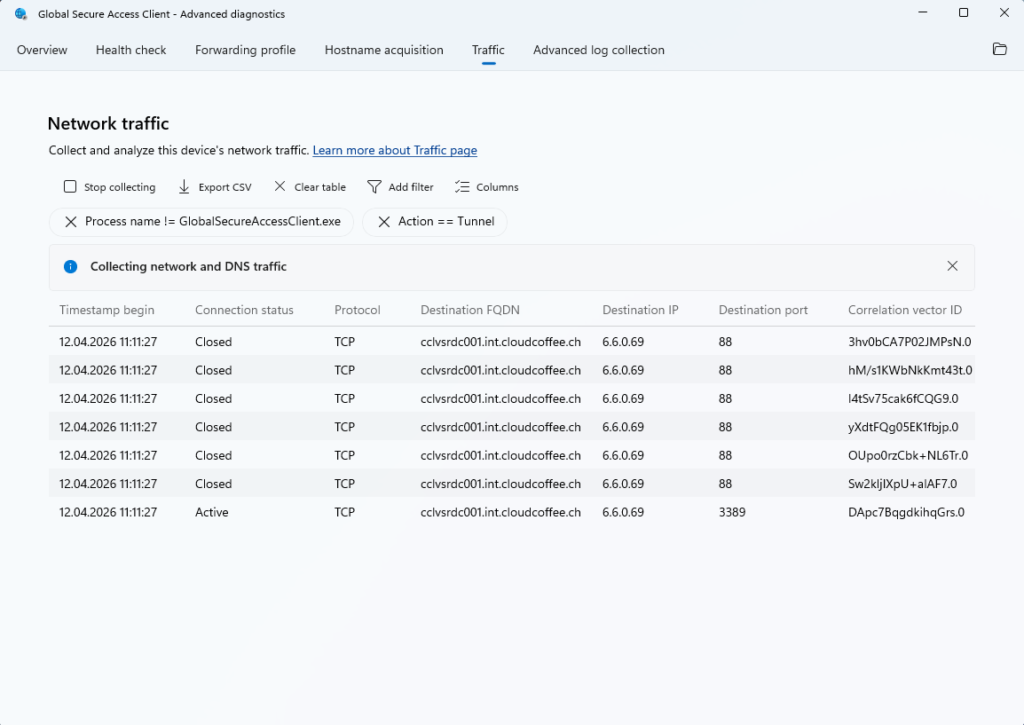Click the blue info icon in banner
This screenshot has height=725, width=1024.
point(71,266)
